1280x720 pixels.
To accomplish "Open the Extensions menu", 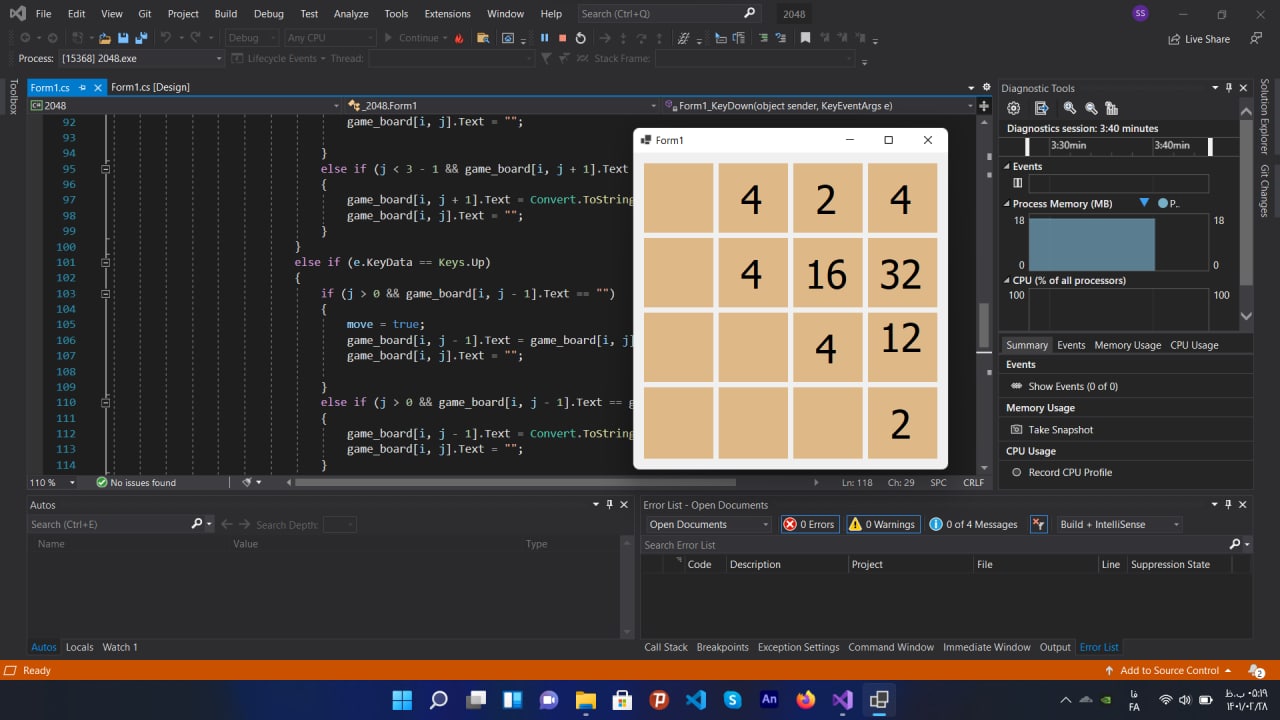I will tap(447, 14).
